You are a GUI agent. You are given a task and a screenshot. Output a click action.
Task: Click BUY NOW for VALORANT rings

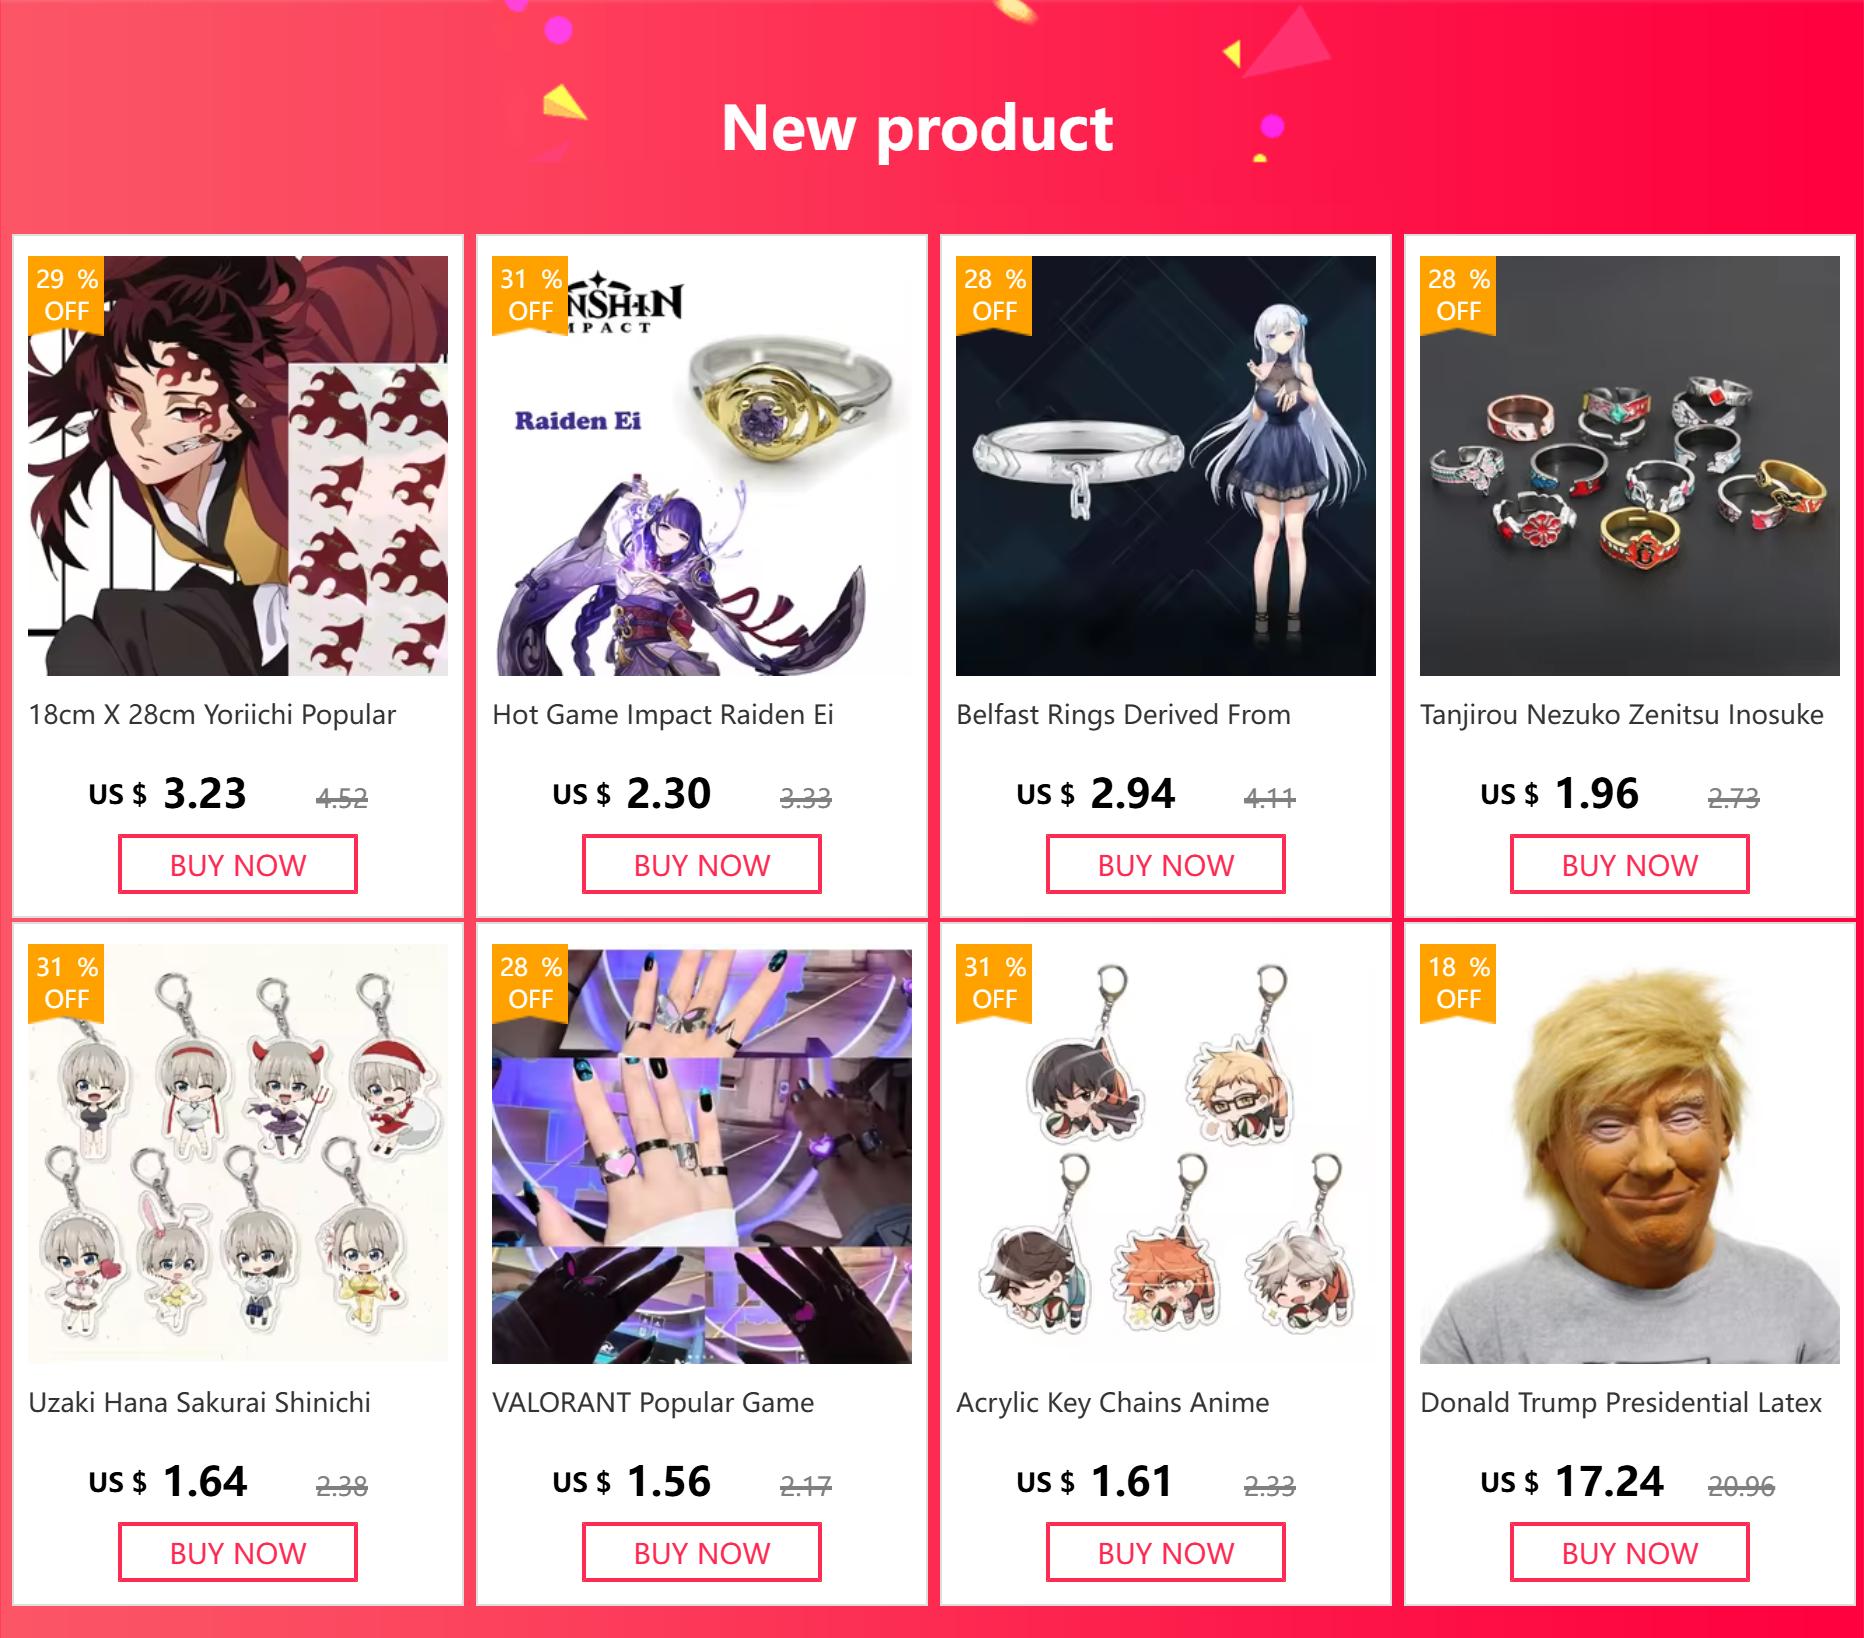[x=702, y=1553]
